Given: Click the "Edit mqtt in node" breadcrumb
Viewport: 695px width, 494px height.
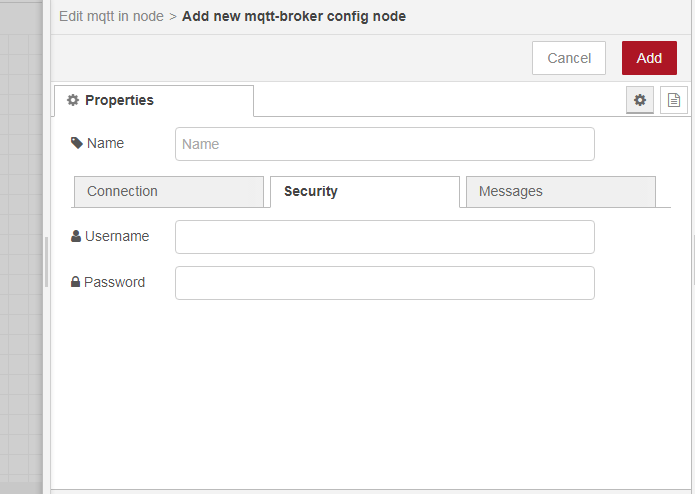Looking at the screenshot, I should (111, 16).
